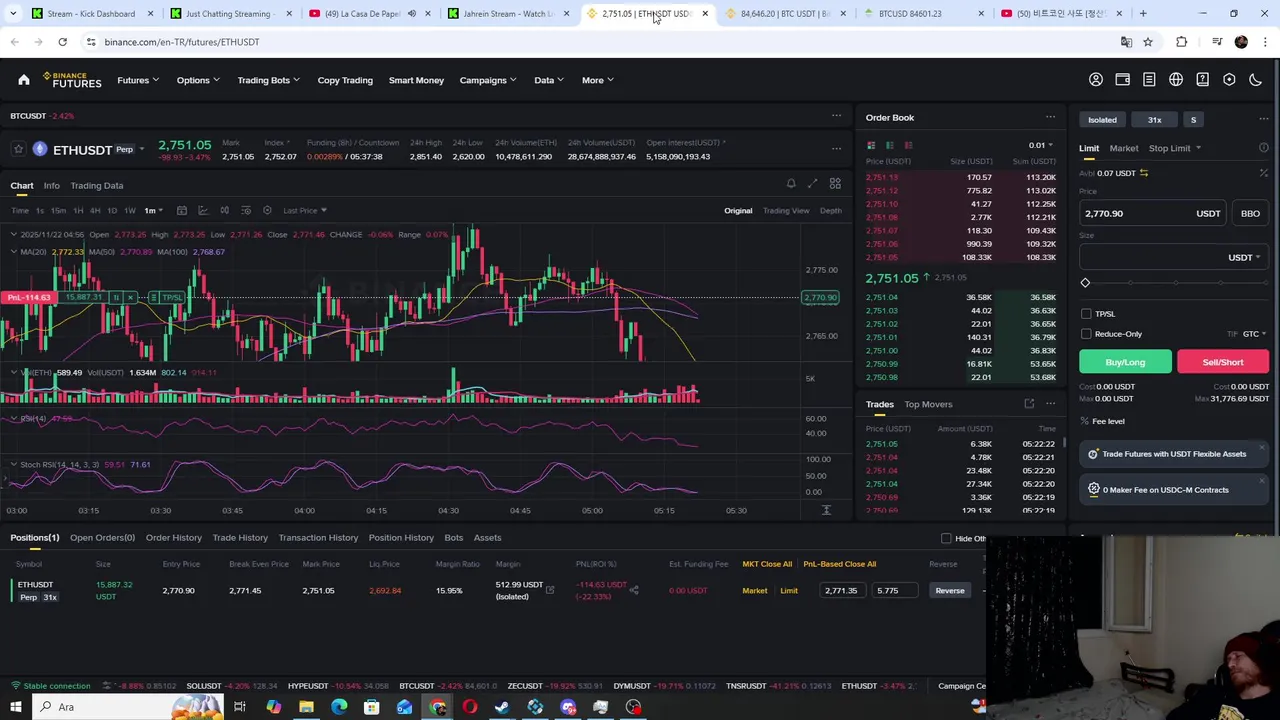Edit position margin icon
This screenshot has width=1280, height=720.
549,590
